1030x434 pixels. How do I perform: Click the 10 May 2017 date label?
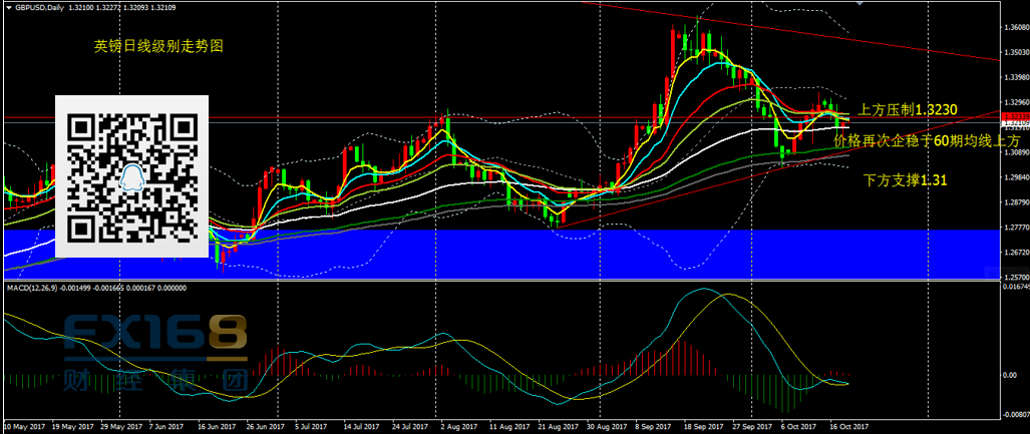click(x=24, y=425)
